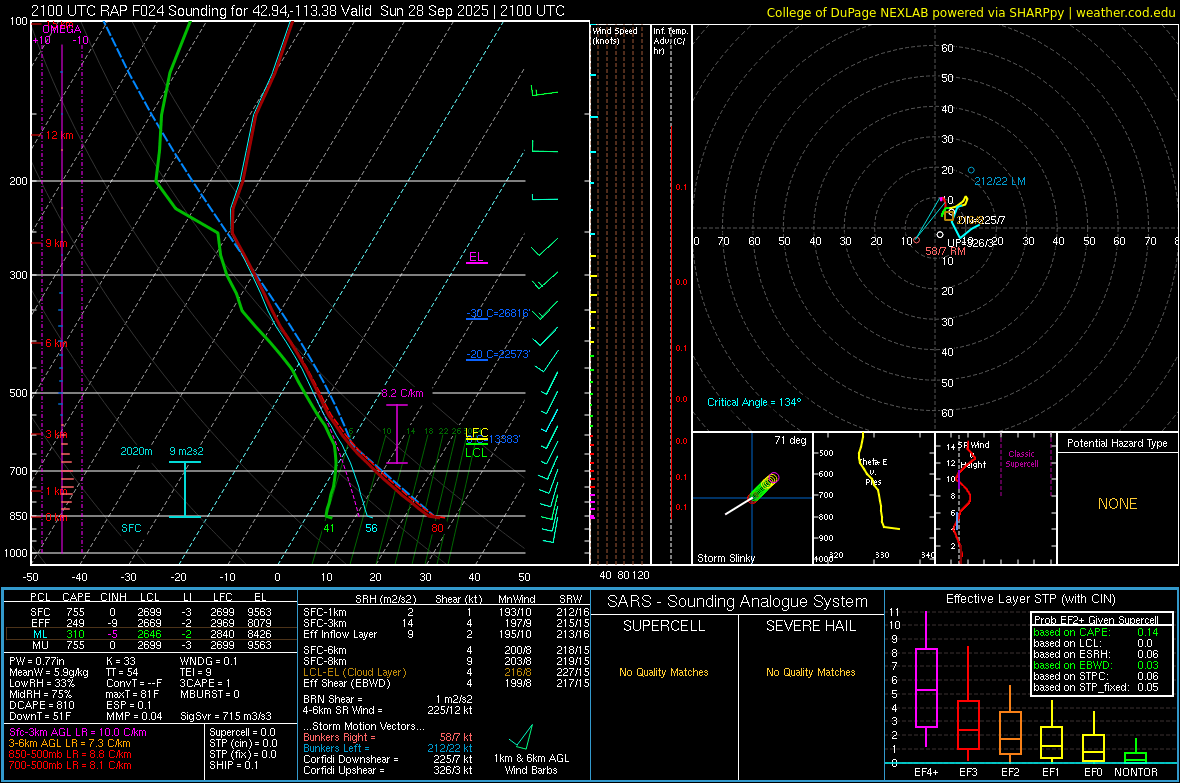Click the Inf. Temp. Adv. panel header
The image size is (1180, 783).
point(671,41)
